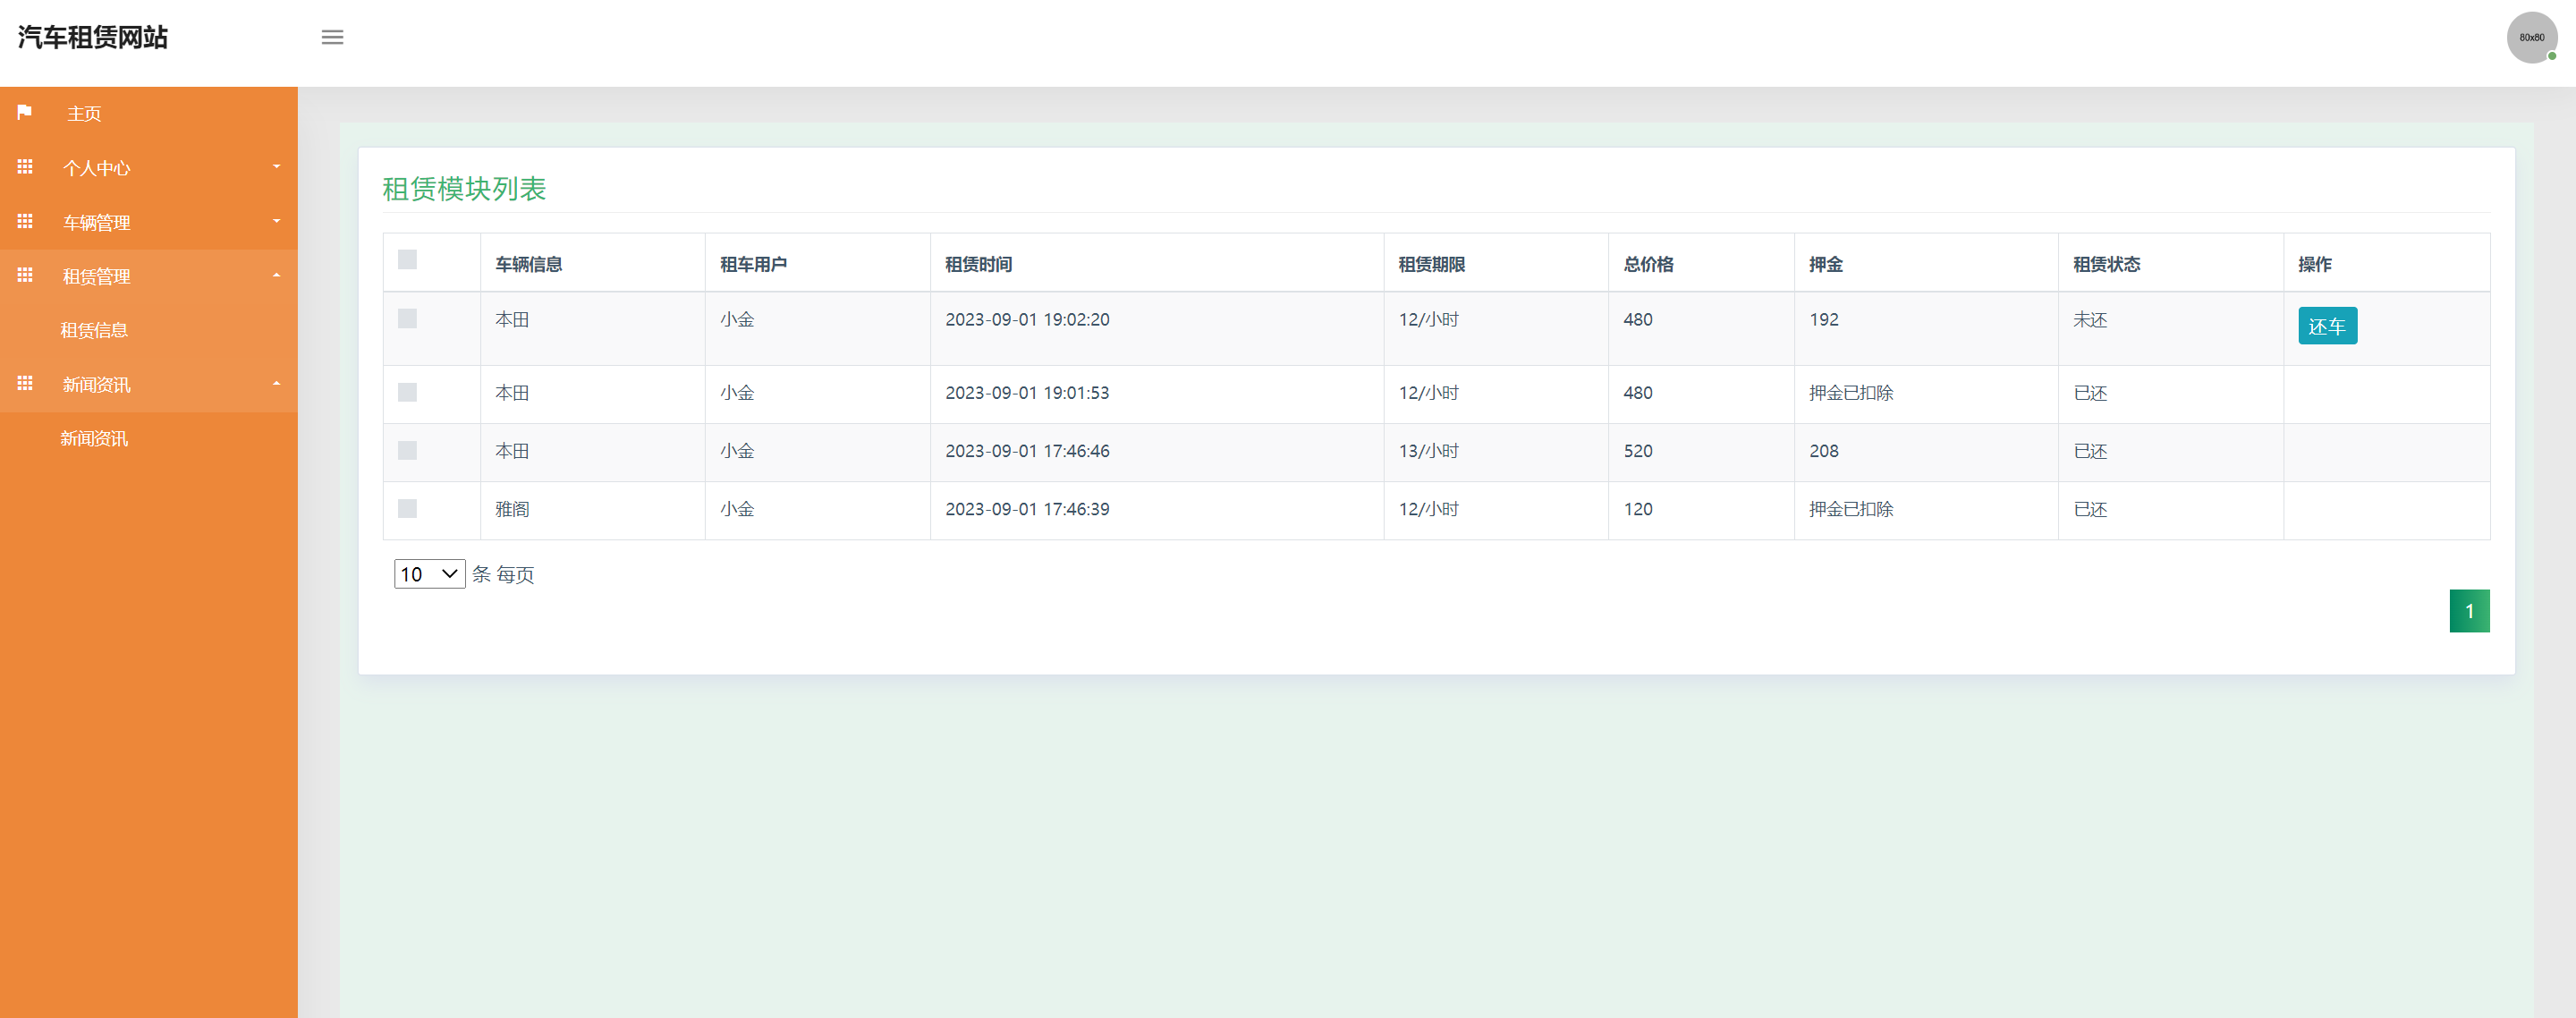Click the 总价格 column header

[x=1648, y=264]
